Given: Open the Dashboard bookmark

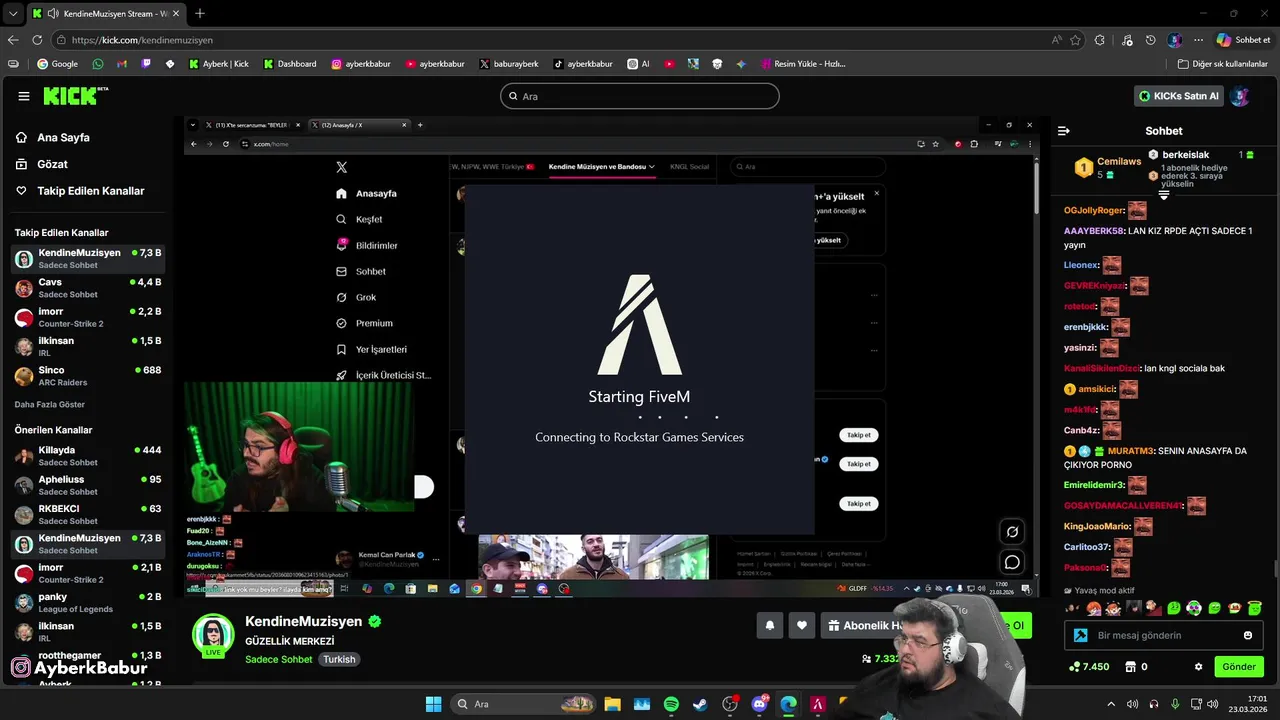Looking at the screenshot, I should click(290, 64).
